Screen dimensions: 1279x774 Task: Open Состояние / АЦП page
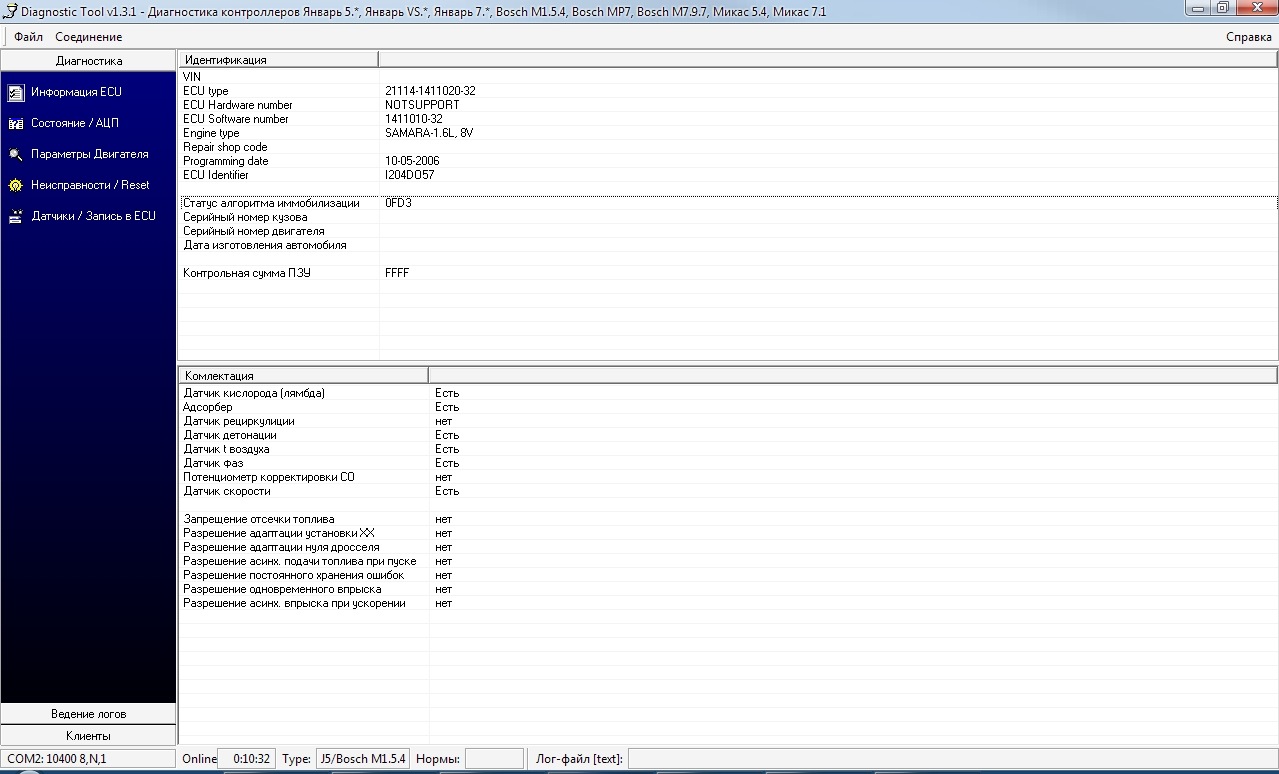[x=75, y=123]
